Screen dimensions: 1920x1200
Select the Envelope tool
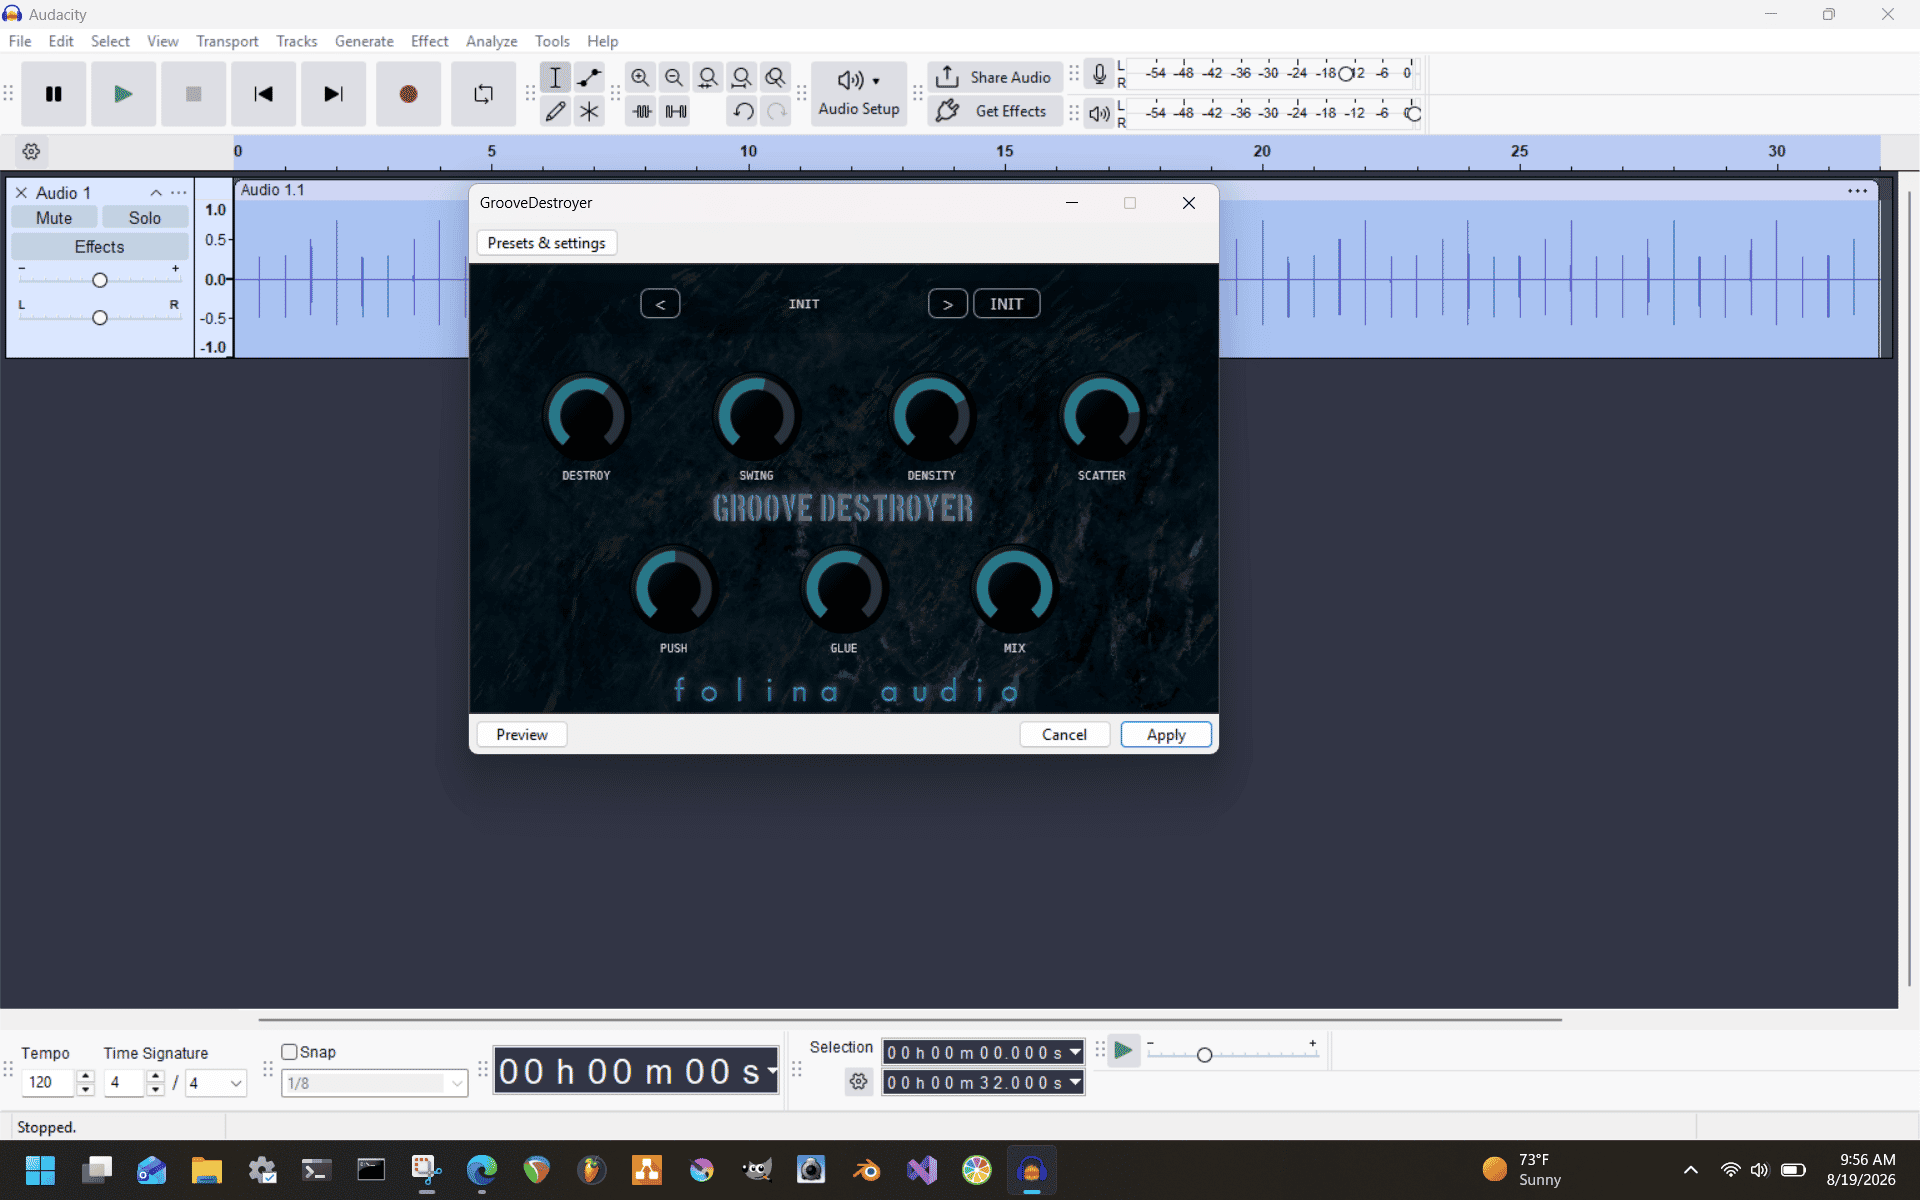[589, 77]
